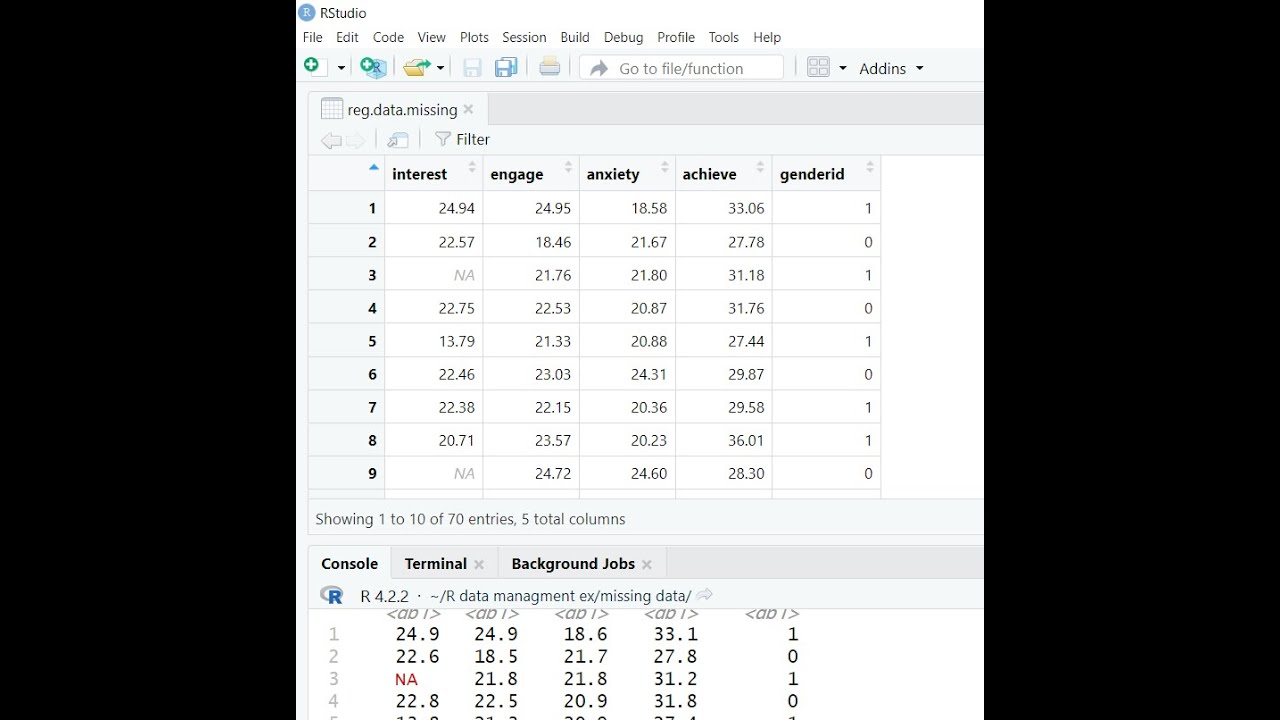
Task: Open the Plots menu
Action: pyautogui.click(x=474, y=37)
